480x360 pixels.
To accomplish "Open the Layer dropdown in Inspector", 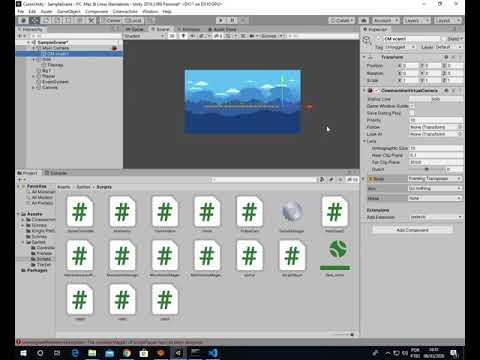I will (448, 47).
